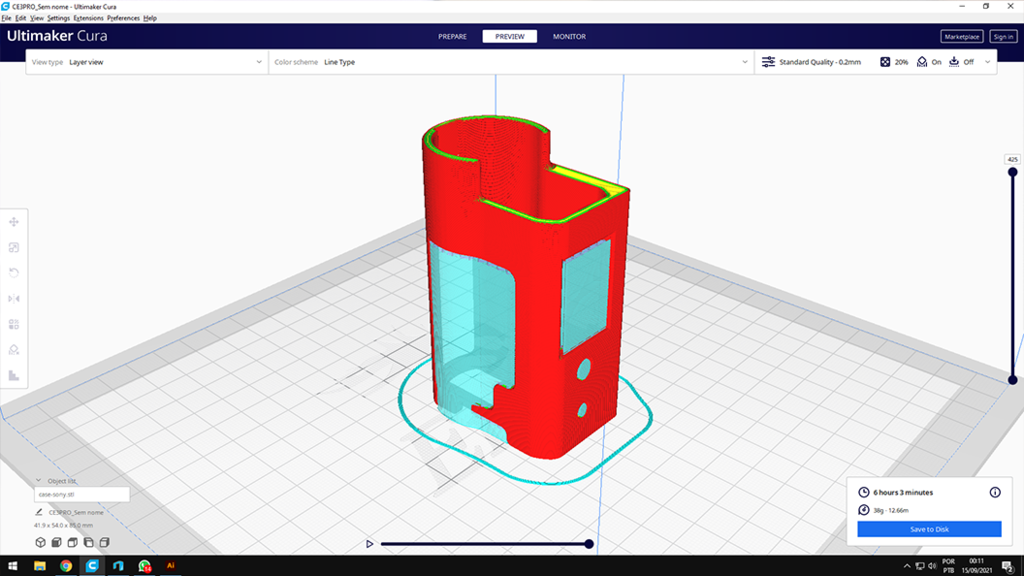This screenshot has width=1024, height=576.
Task: Open the Marketplace
Action: [962, 37]
